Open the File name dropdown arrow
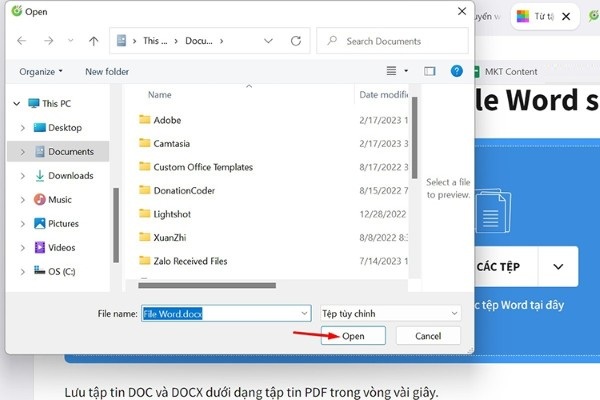 point(304,313)
